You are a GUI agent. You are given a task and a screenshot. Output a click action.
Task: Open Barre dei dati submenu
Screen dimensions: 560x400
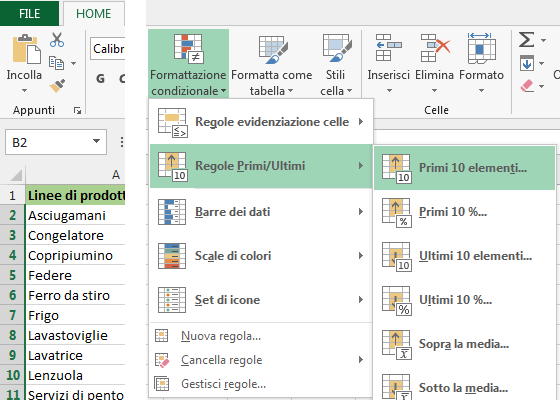[x=261, y=212]
